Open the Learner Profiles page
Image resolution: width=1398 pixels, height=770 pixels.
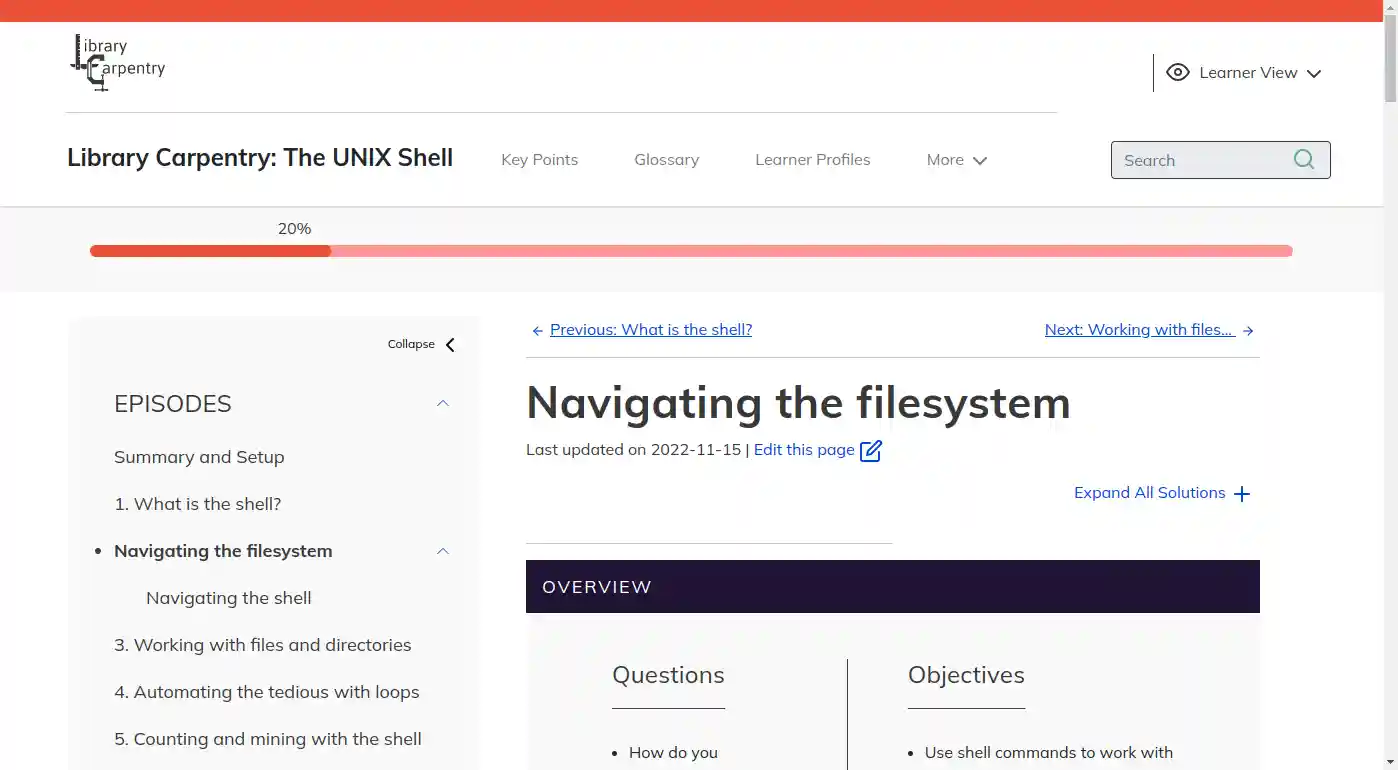click(812, 159)
